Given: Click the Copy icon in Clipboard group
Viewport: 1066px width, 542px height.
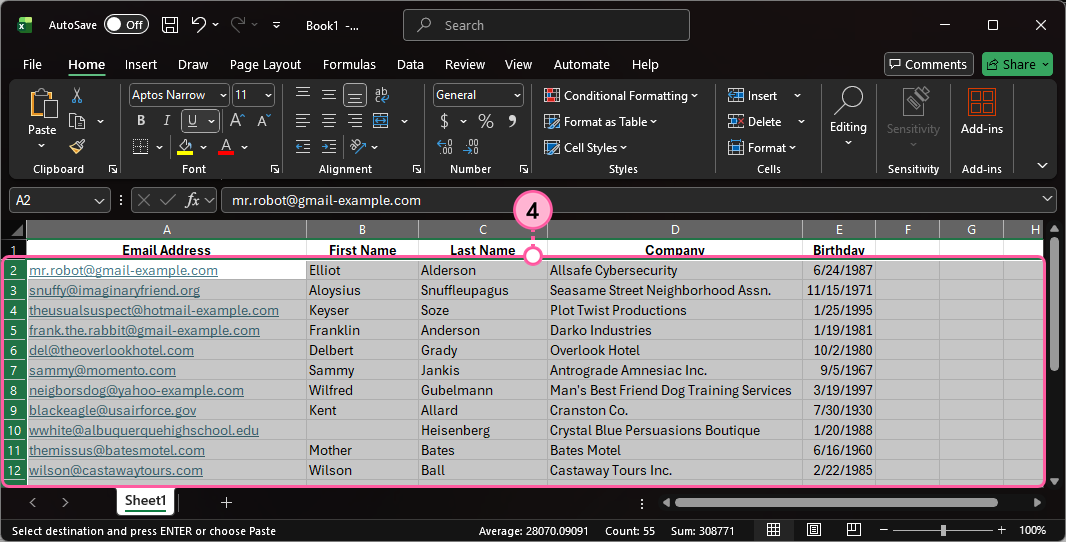Looking at the screenshot, I should tap(78, 121).
